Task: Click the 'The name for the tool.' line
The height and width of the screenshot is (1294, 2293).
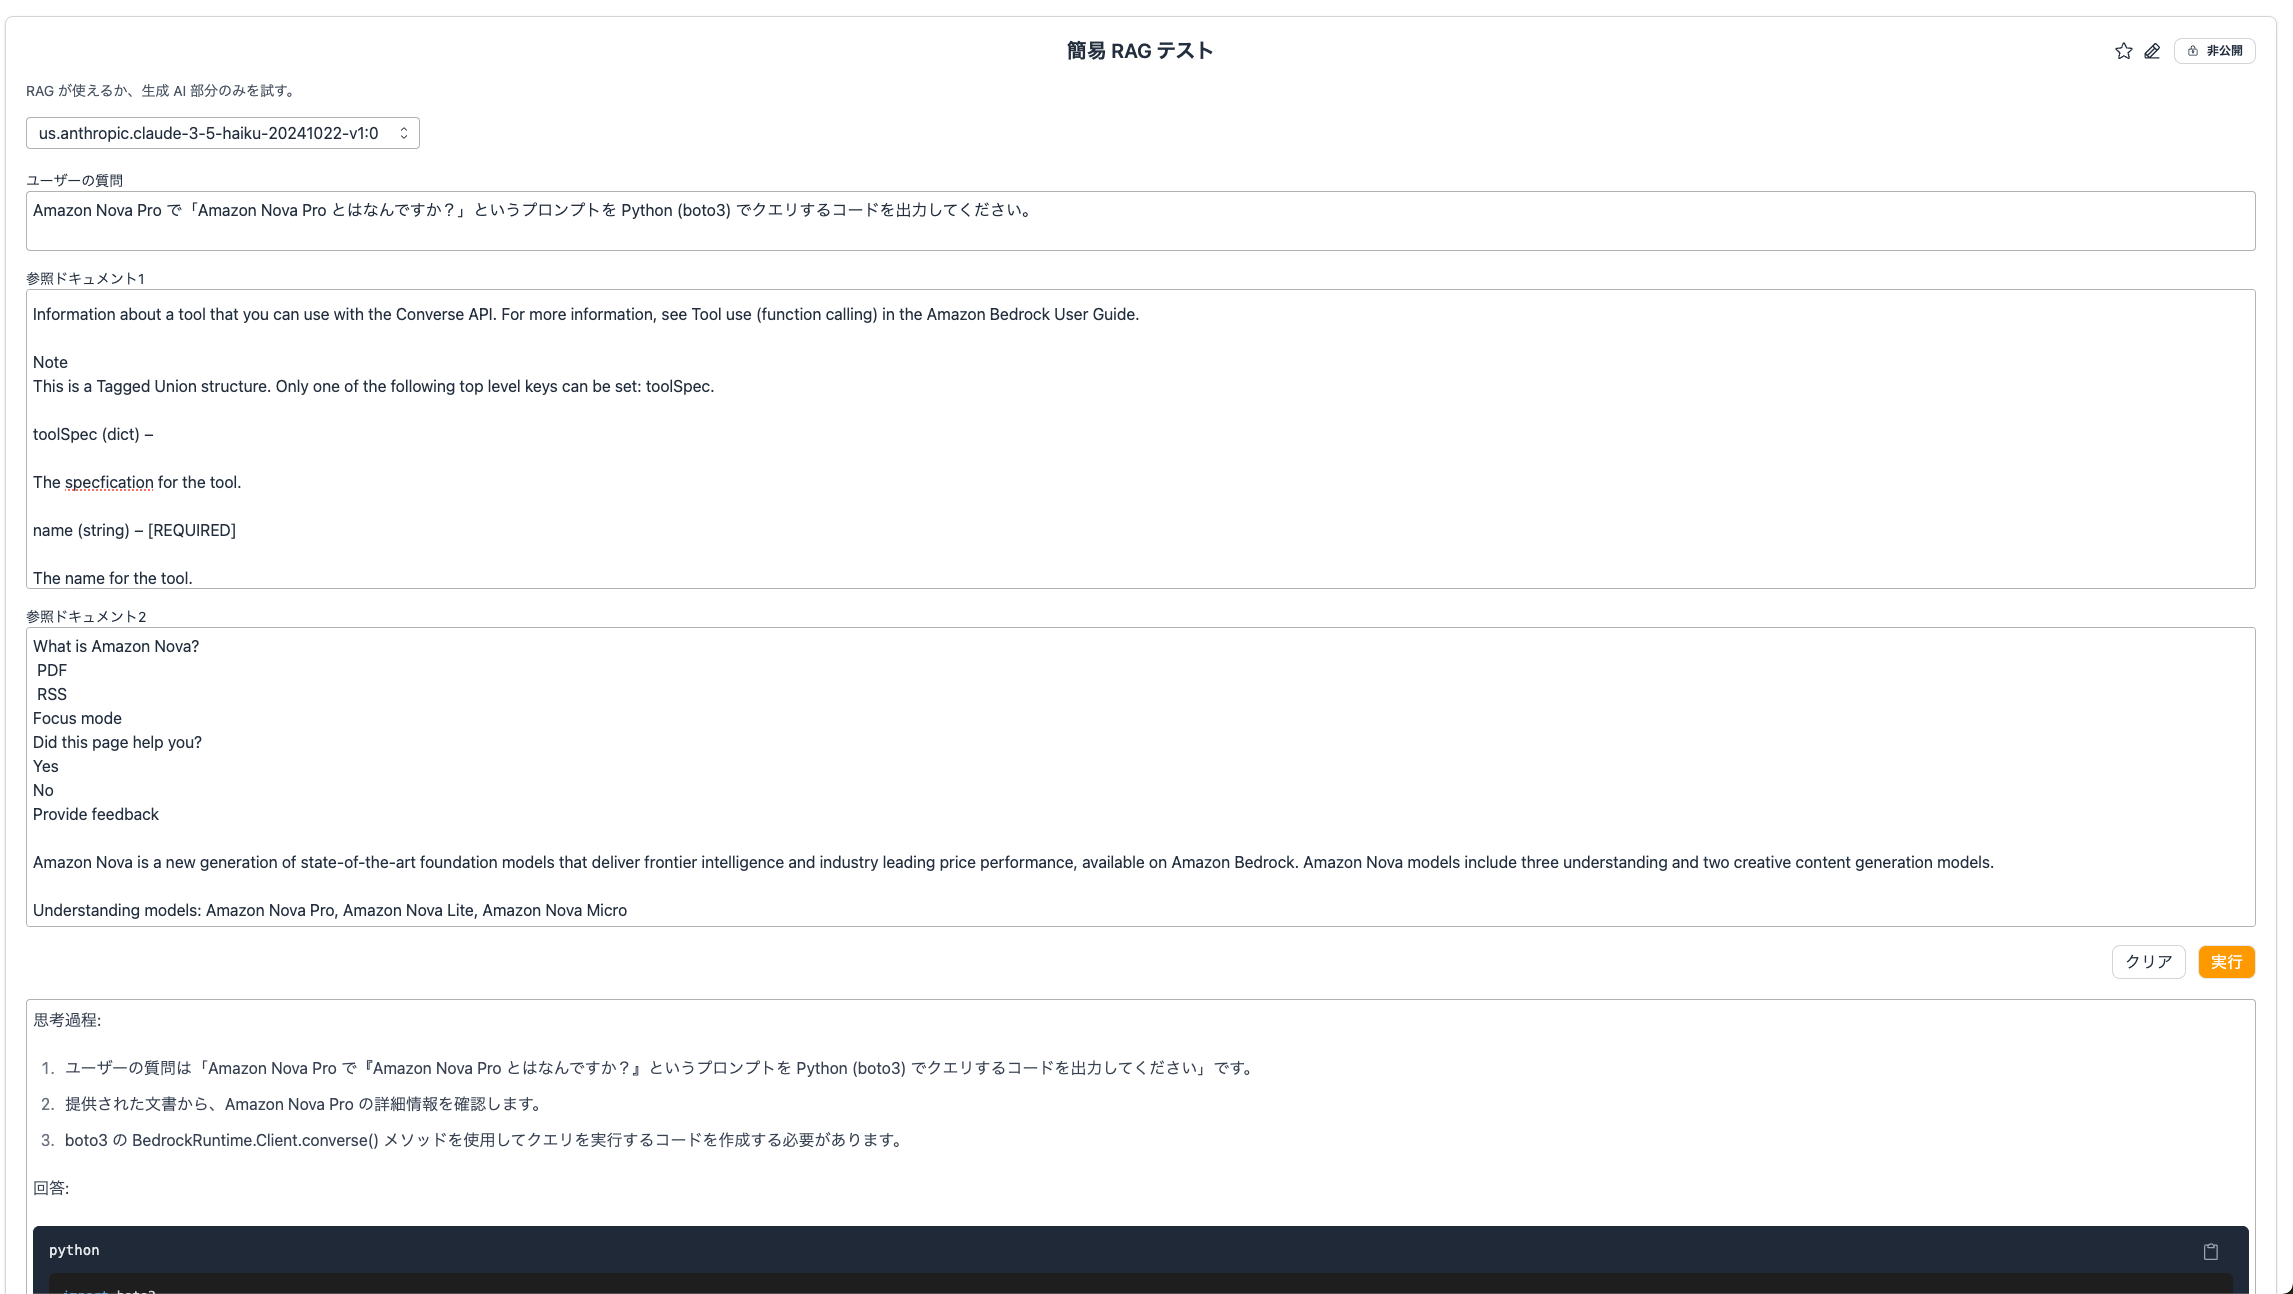Action: [113, 578]
